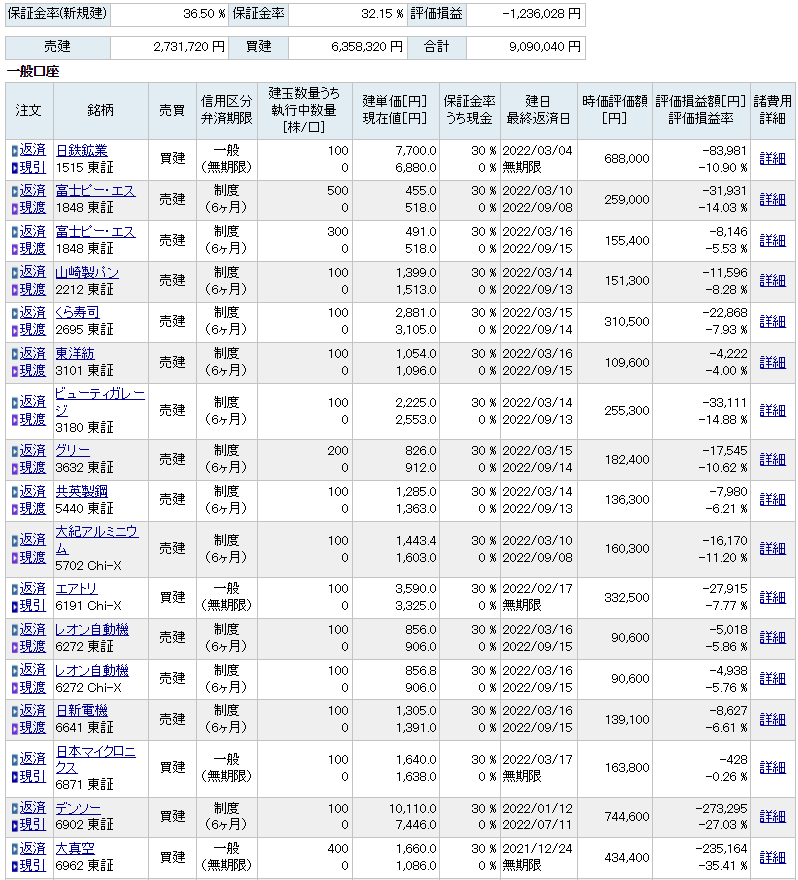Open the デンソー stock name link
Screen dimensions: 798x880
78,808
